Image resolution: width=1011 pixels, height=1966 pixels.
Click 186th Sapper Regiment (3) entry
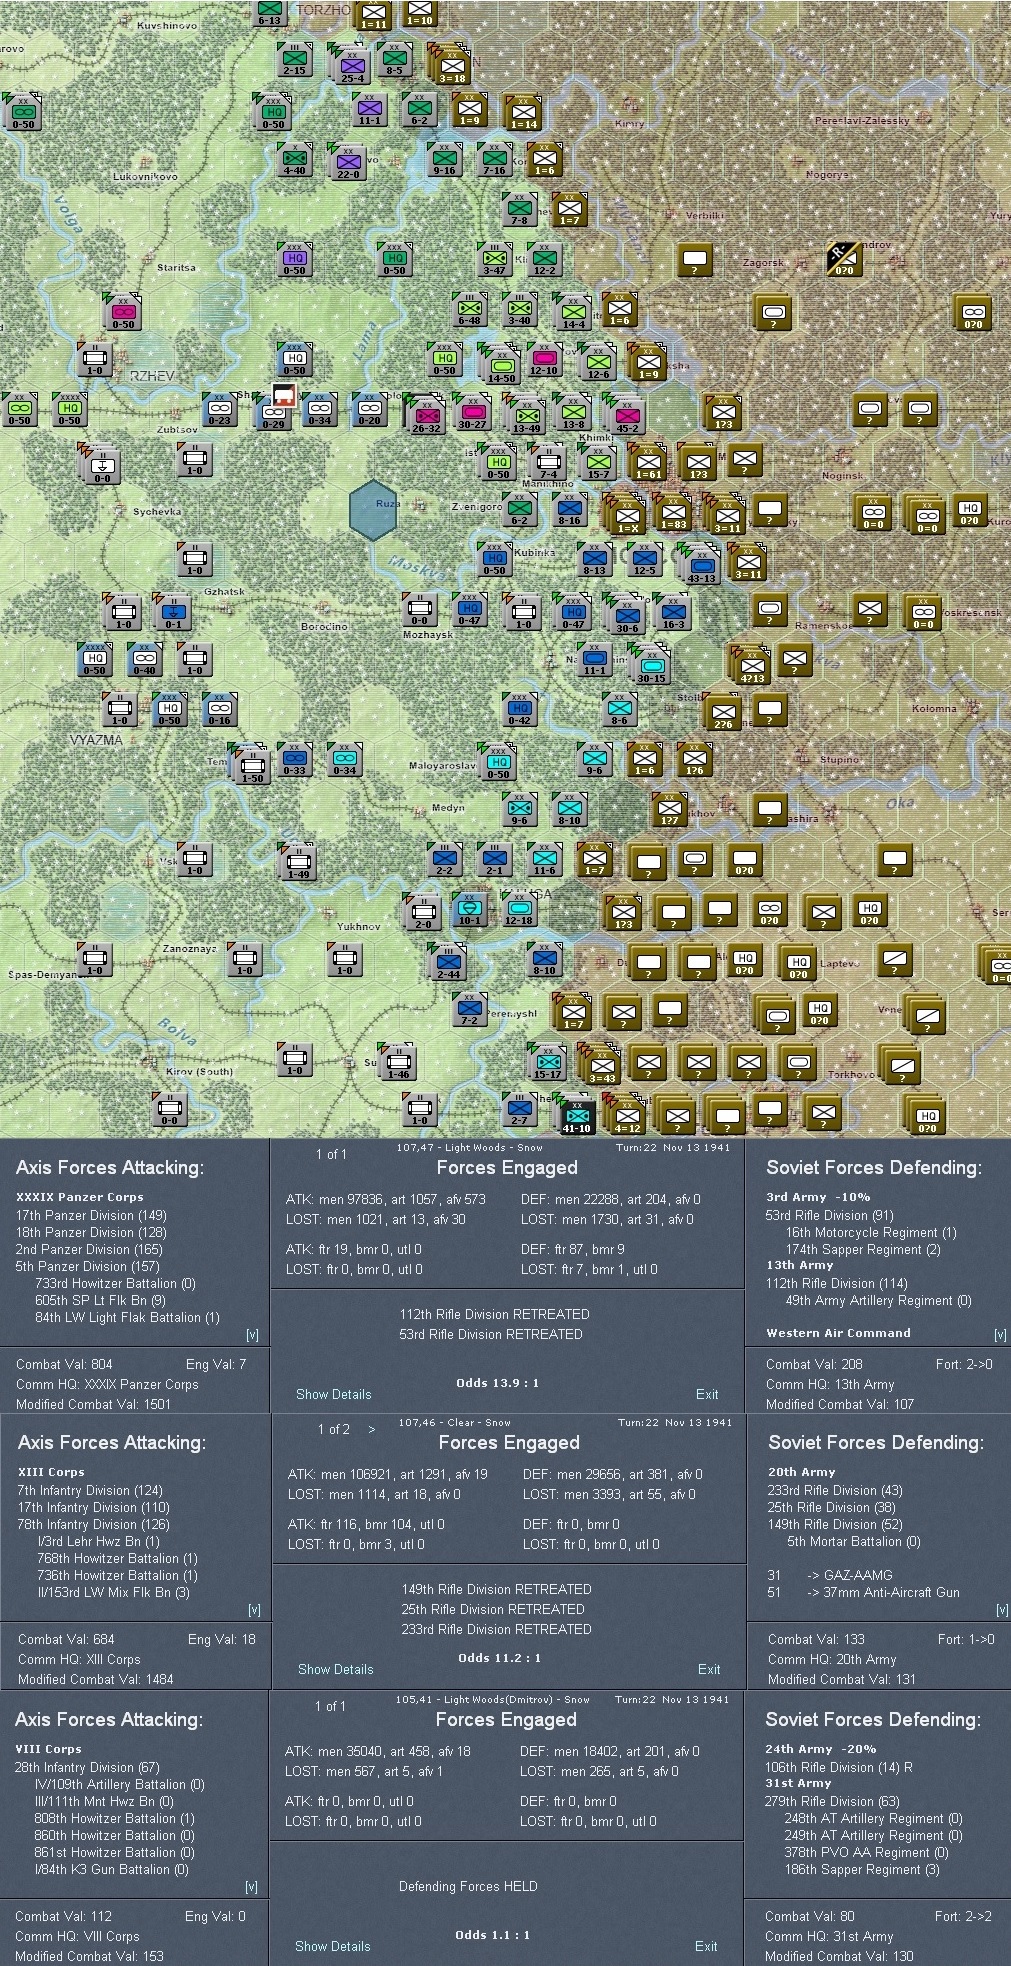point(862,1869)
